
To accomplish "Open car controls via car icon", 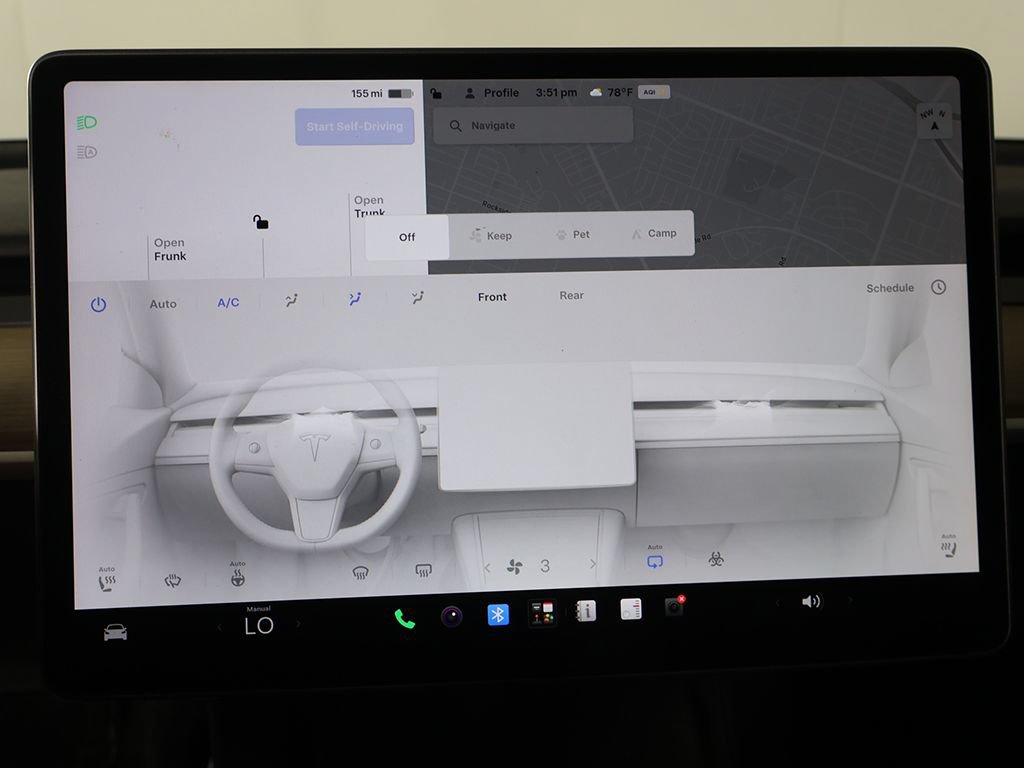I will point(115,632).
